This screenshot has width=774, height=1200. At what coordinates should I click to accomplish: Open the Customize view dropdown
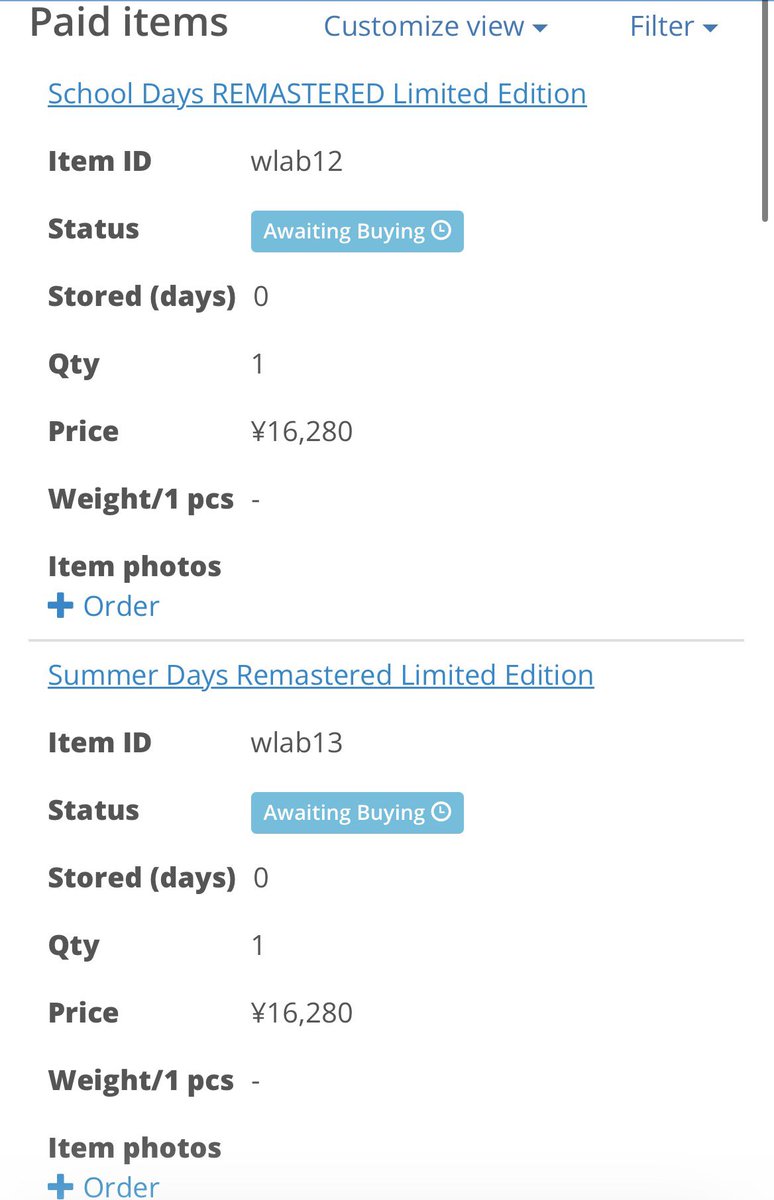pyautogui.click(x=435, y=26)
